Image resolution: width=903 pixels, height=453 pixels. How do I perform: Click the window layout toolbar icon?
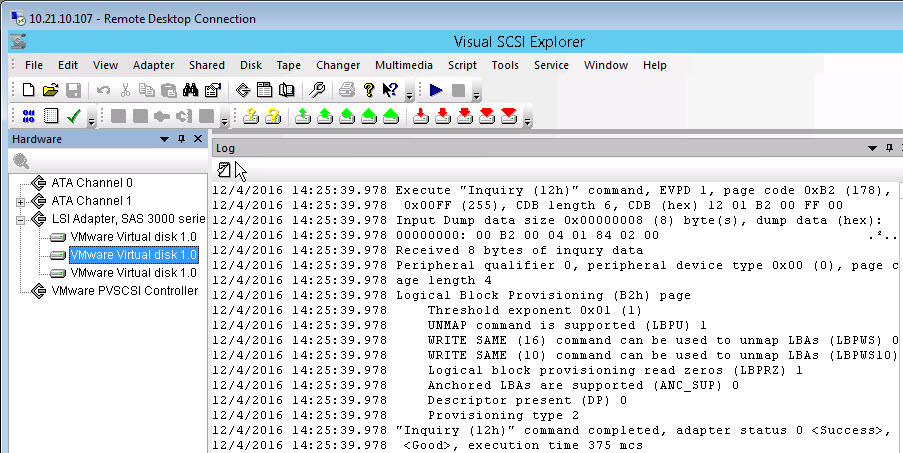(x=264, y=90)
